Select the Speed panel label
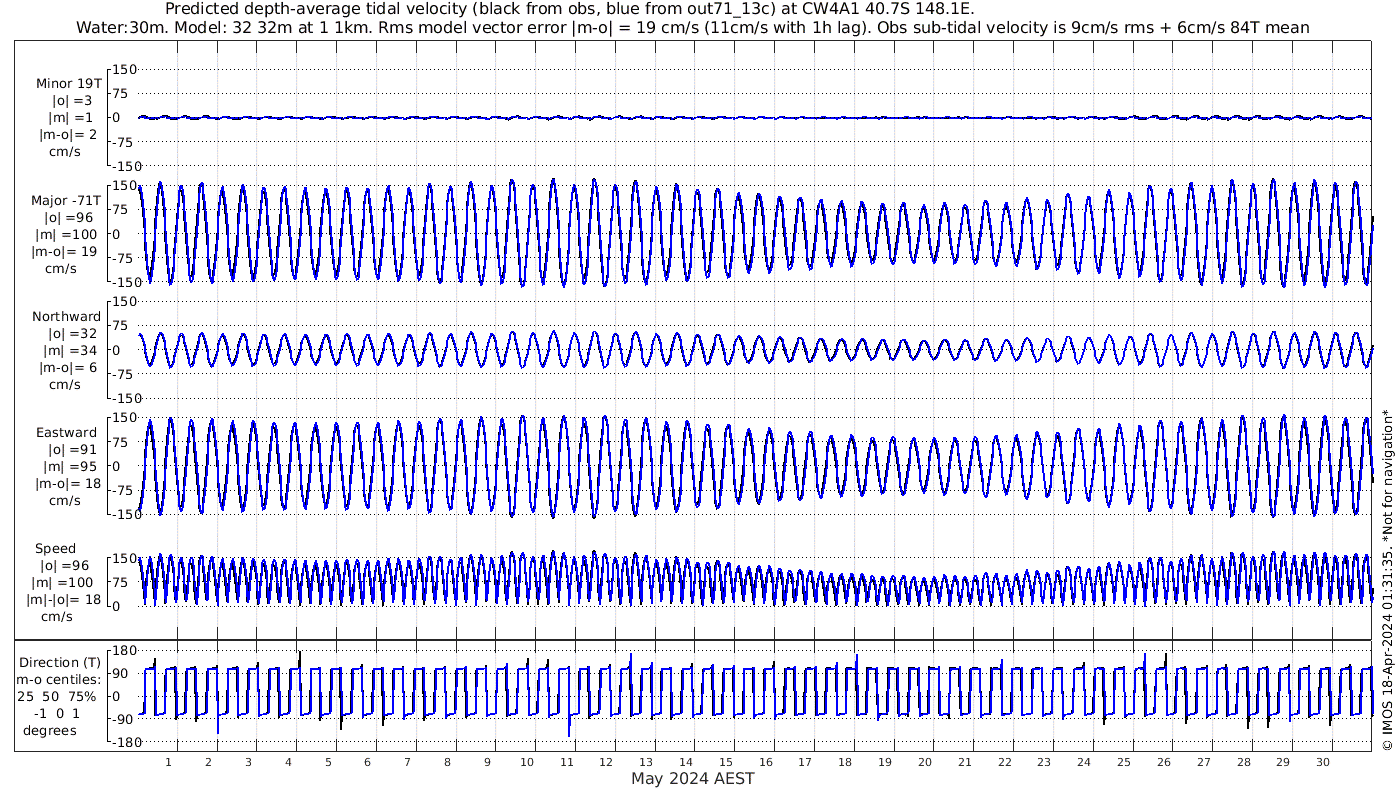 pos(55,549)
